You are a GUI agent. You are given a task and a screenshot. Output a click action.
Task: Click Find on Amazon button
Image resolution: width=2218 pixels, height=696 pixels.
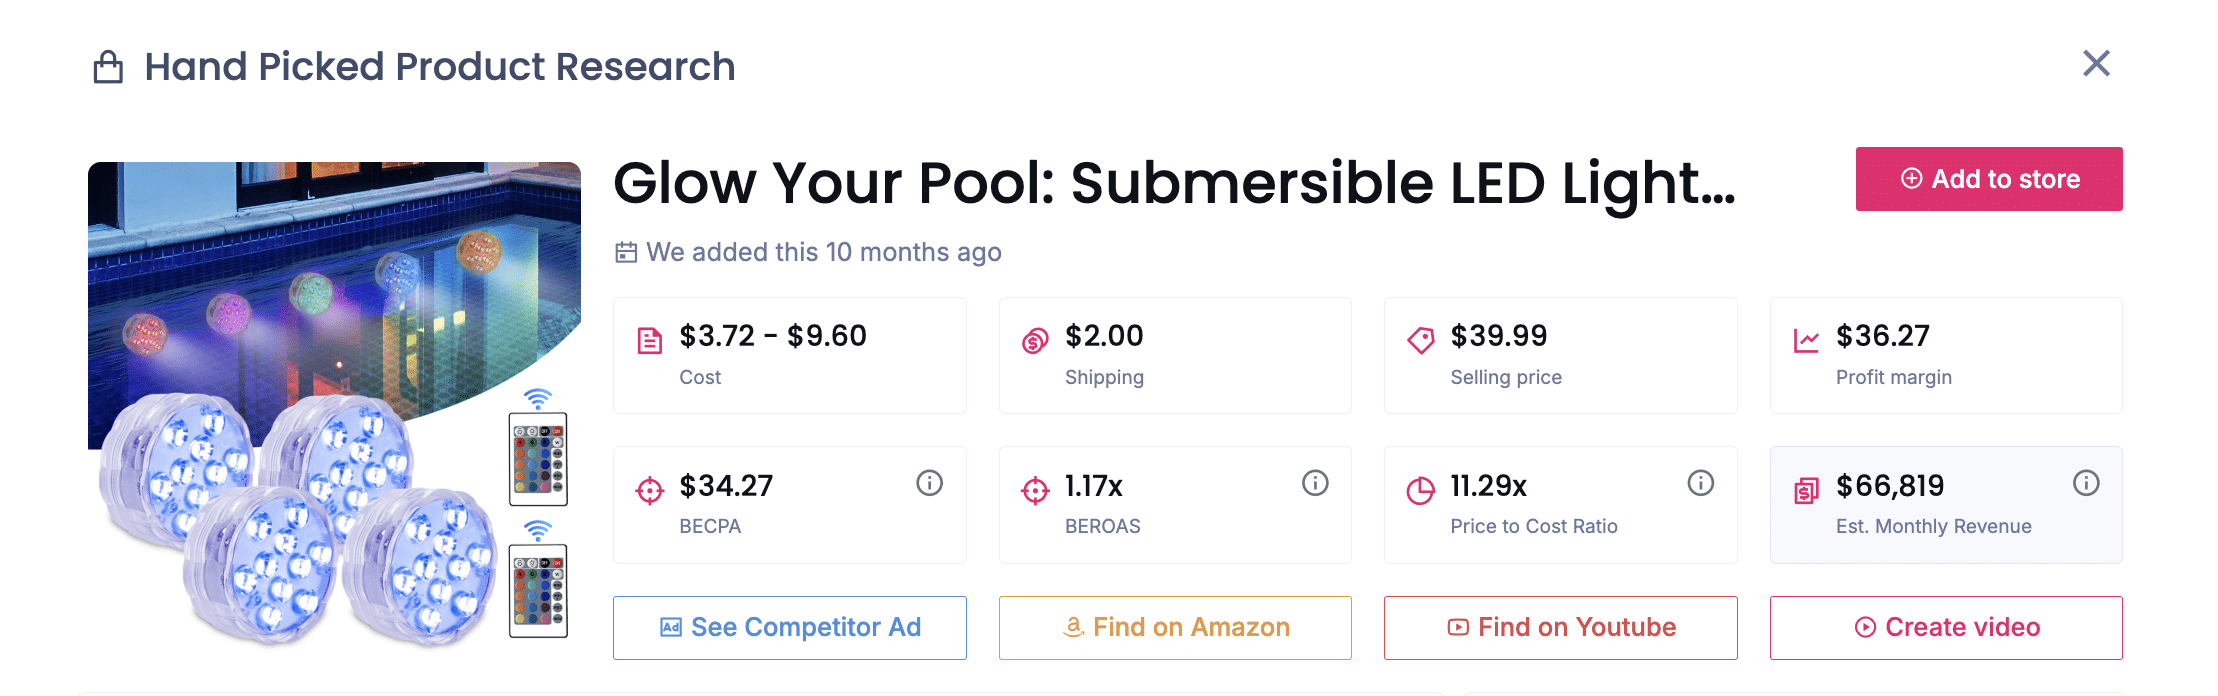[x=1175, y=628]
